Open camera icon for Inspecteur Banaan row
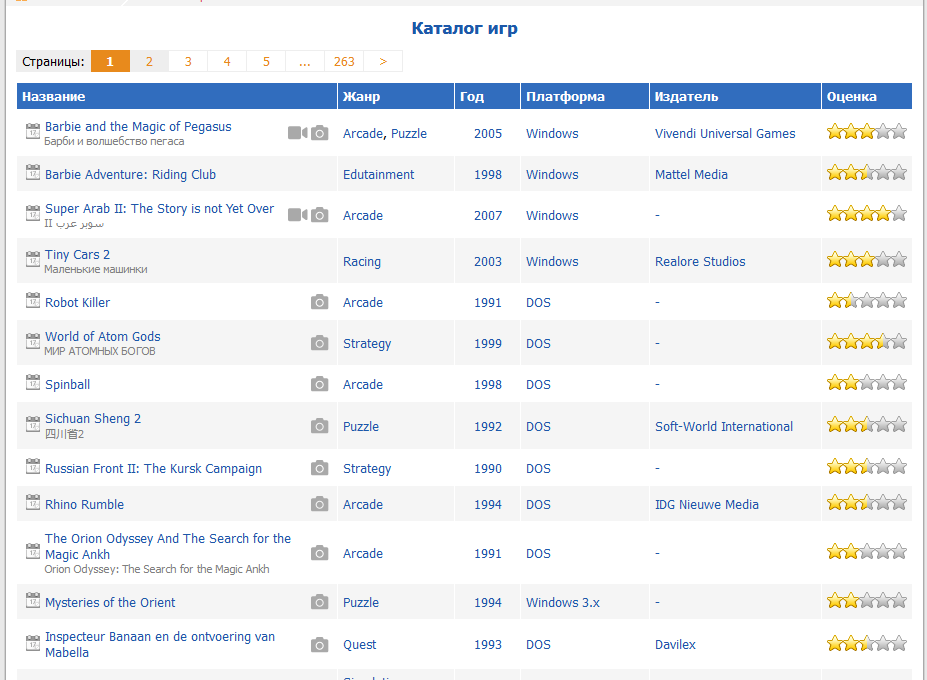This screenshot has width=927, height=680. pyautogui.click(x=319, y=645)
